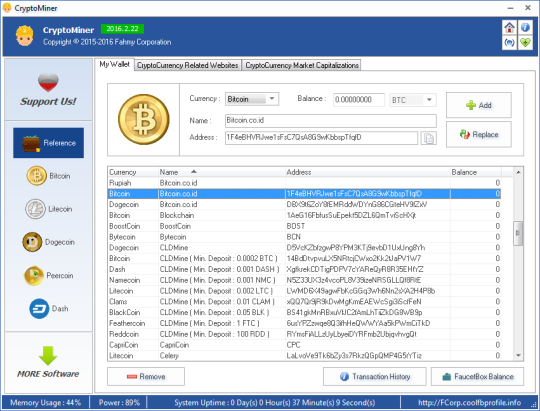The height and width of the screenshot is (411, 540).
Task: Select the Reference wallet item in the sidebar
Action: pos(49,143)
